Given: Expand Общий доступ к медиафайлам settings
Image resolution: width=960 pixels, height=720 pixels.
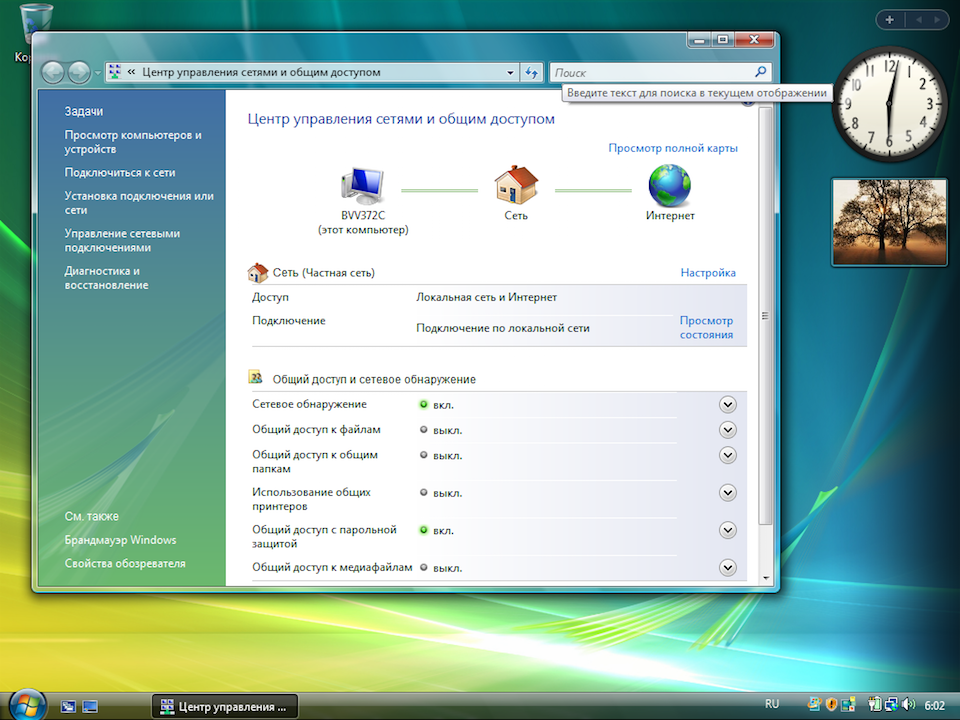Looking at the screenshot, I should [727, 568].
